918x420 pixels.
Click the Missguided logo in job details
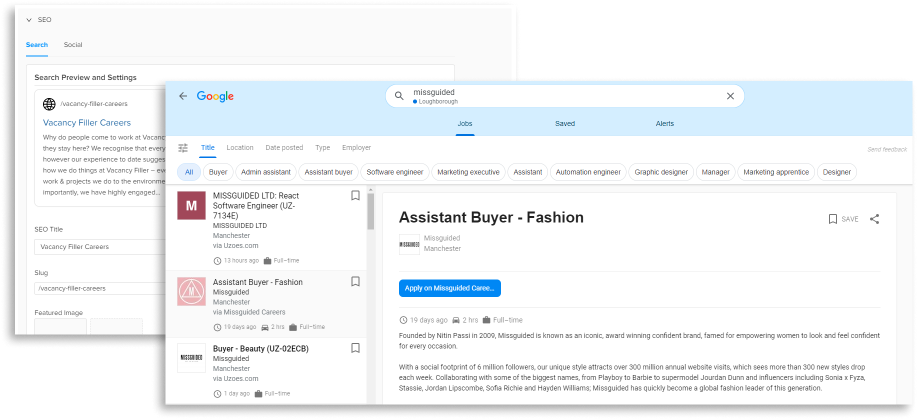[x=409, y=244]
